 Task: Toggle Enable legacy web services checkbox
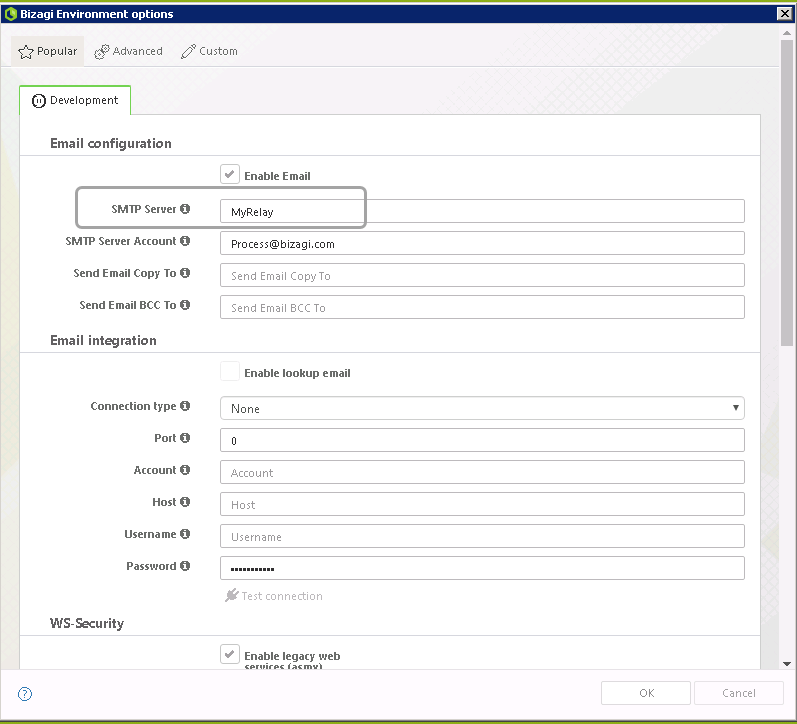230,654
